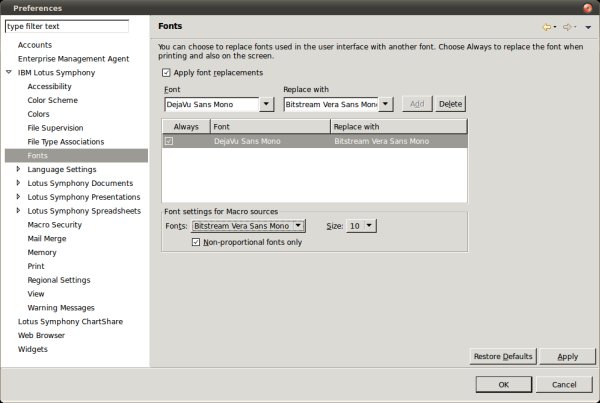
Task: Click the Restore Defaults button
Action: [x=504, y=356]
